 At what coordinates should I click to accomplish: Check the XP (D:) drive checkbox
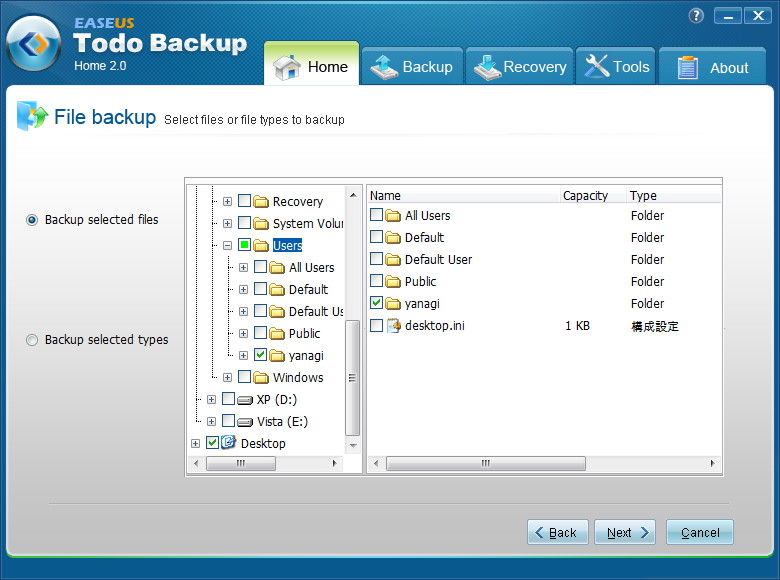click(x=228, y=398)
